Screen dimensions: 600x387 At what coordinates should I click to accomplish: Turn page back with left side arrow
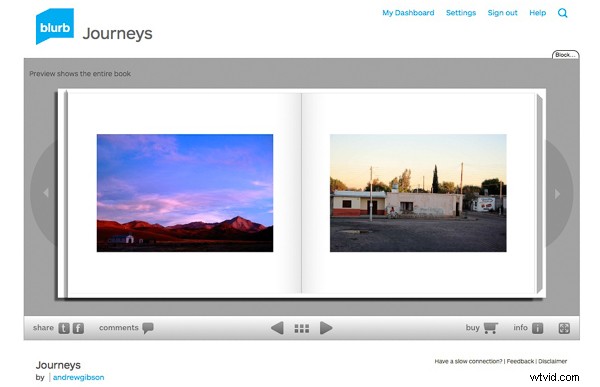pyautogui.click(x=46, y=193)
